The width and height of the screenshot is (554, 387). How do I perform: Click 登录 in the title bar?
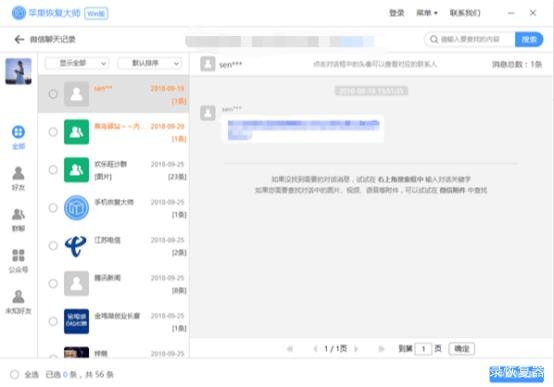[x=396, y=13]
